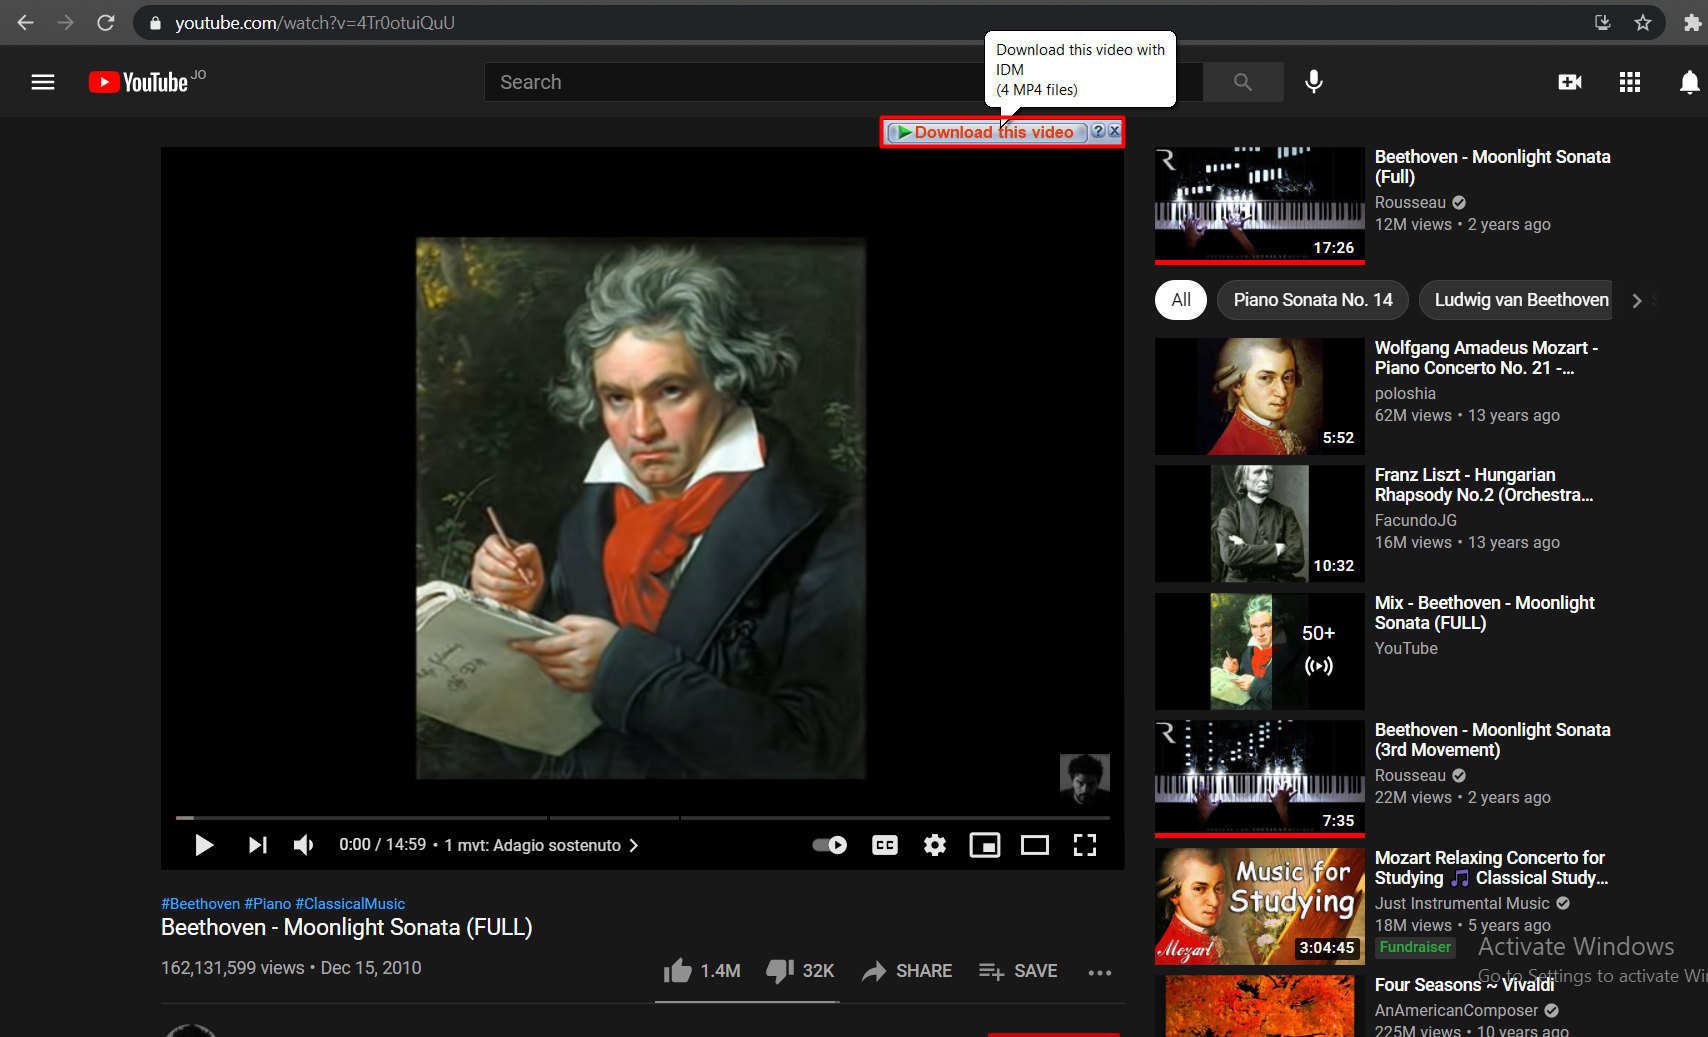Open IDM download panel help icon

tap(1098, 131)
